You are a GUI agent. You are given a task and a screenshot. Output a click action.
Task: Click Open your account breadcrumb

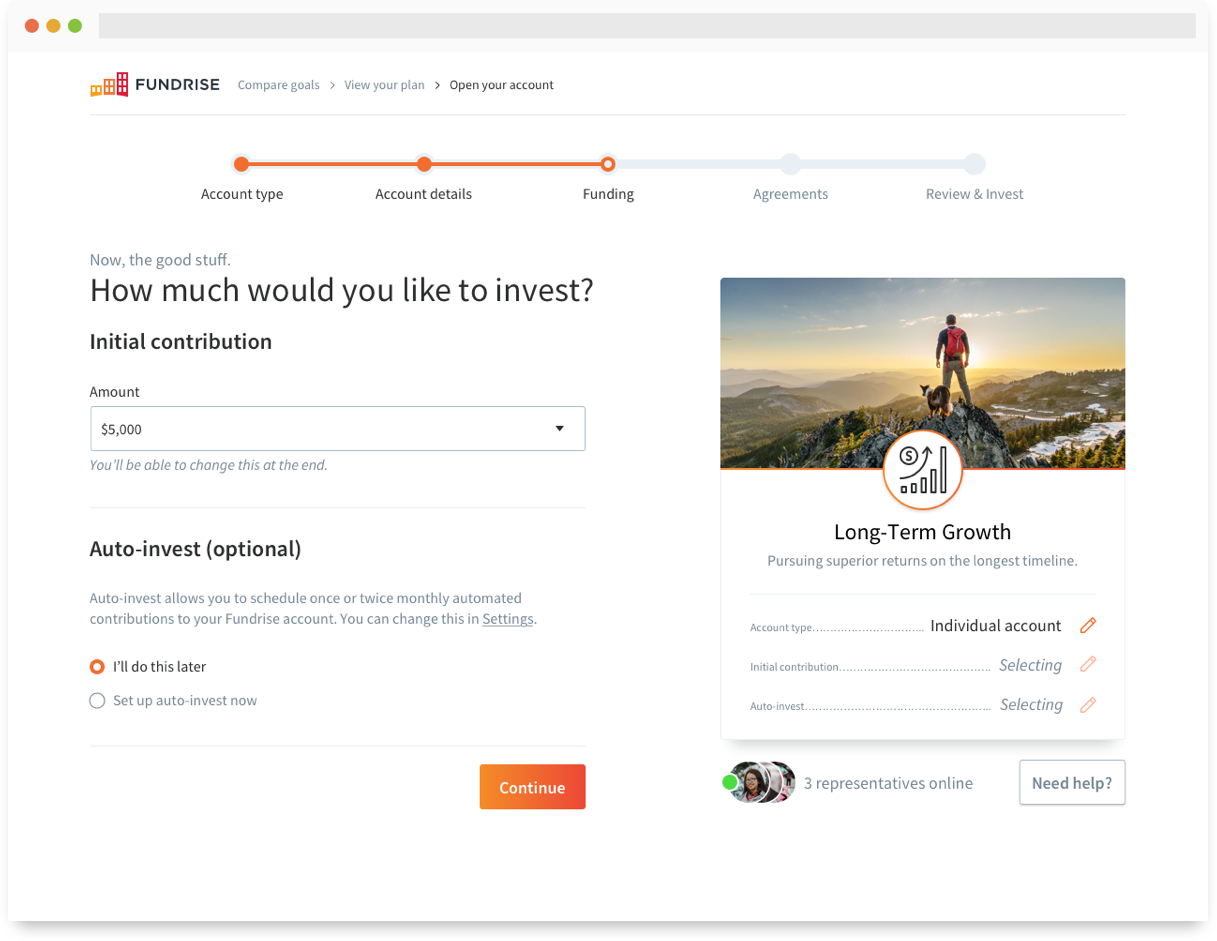(x=501, y=85)
